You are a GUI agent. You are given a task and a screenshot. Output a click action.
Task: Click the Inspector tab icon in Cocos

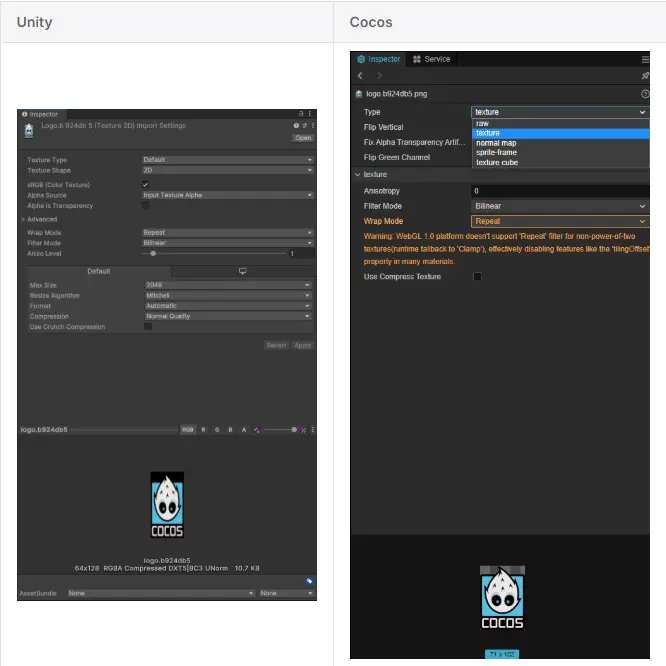(x=361, y=59)
